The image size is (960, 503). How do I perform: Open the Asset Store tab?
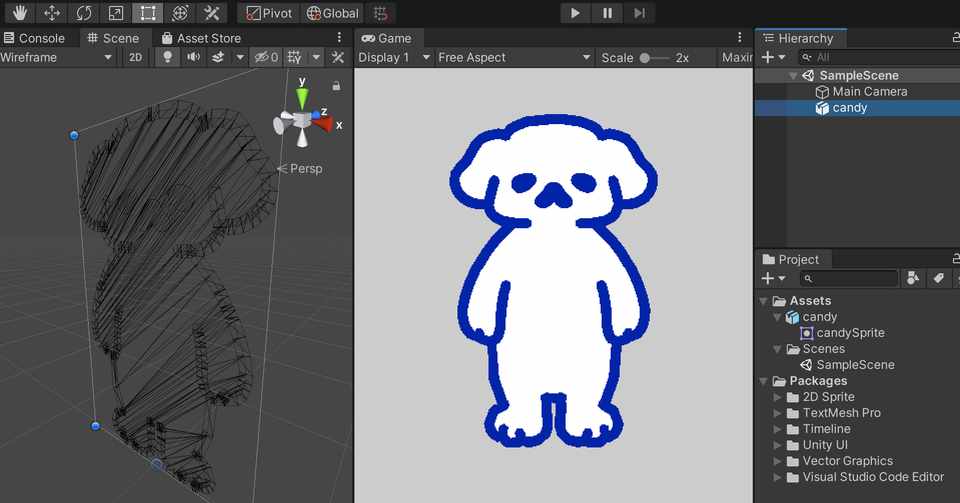(201, 38)
